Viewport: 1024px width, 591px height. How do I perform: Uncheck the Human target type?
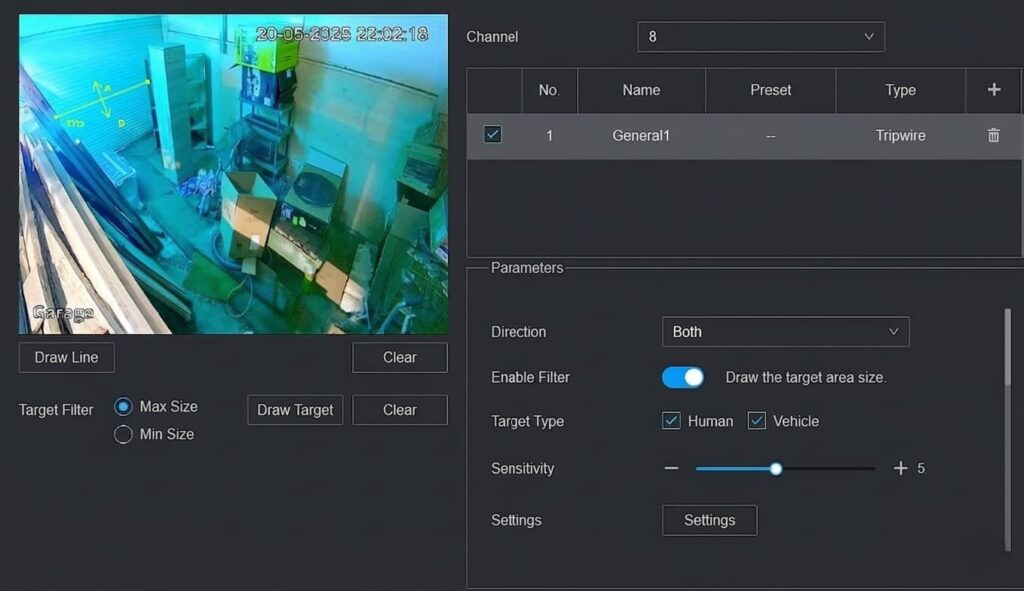(x=671, y=420)
